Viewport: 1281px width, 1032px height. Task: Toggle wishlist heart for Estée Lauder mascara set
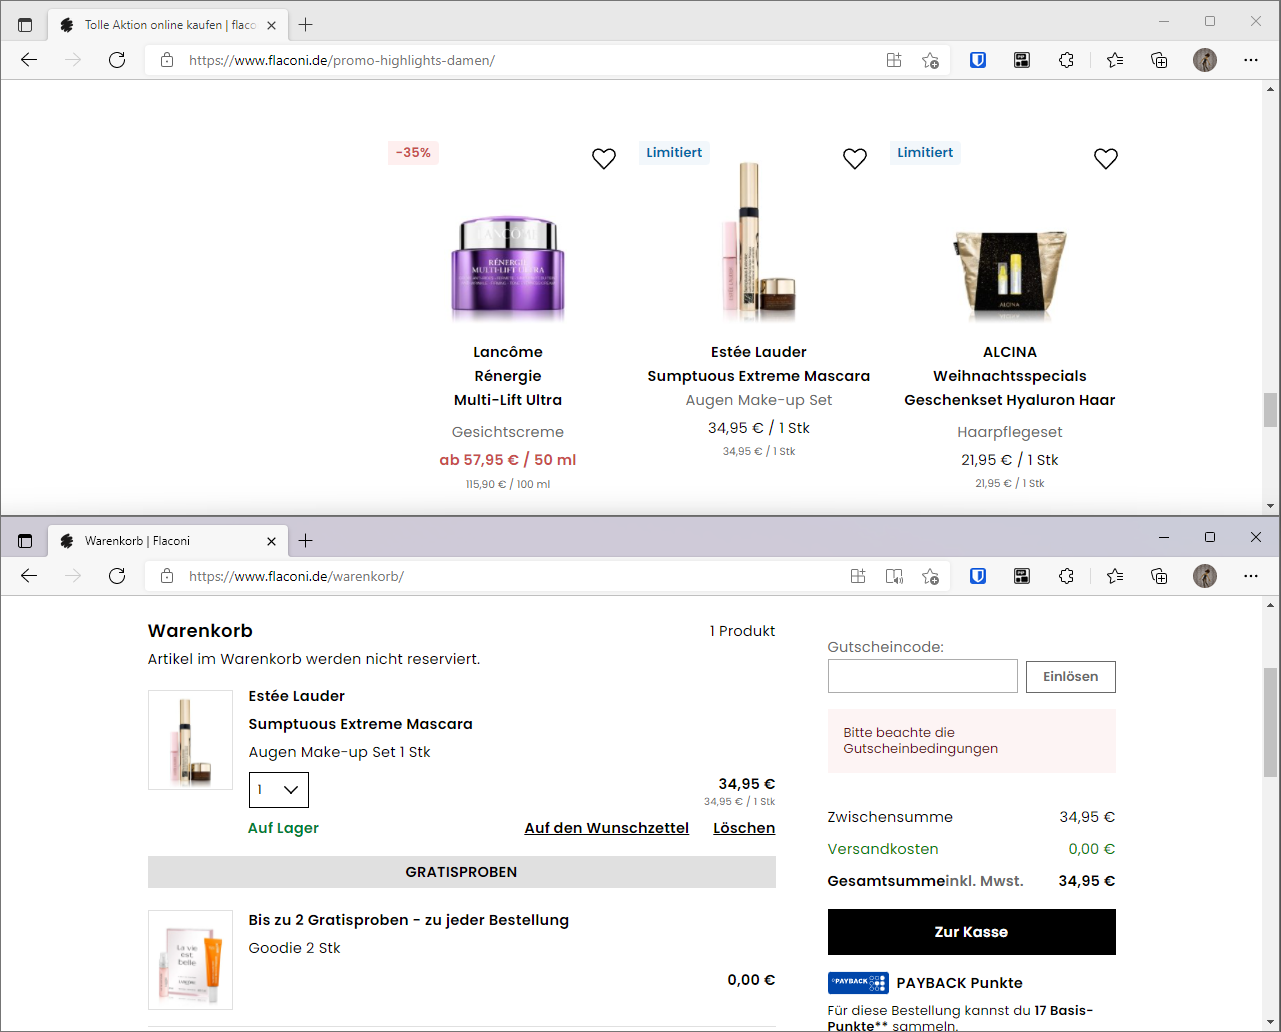tap(855, 159)
